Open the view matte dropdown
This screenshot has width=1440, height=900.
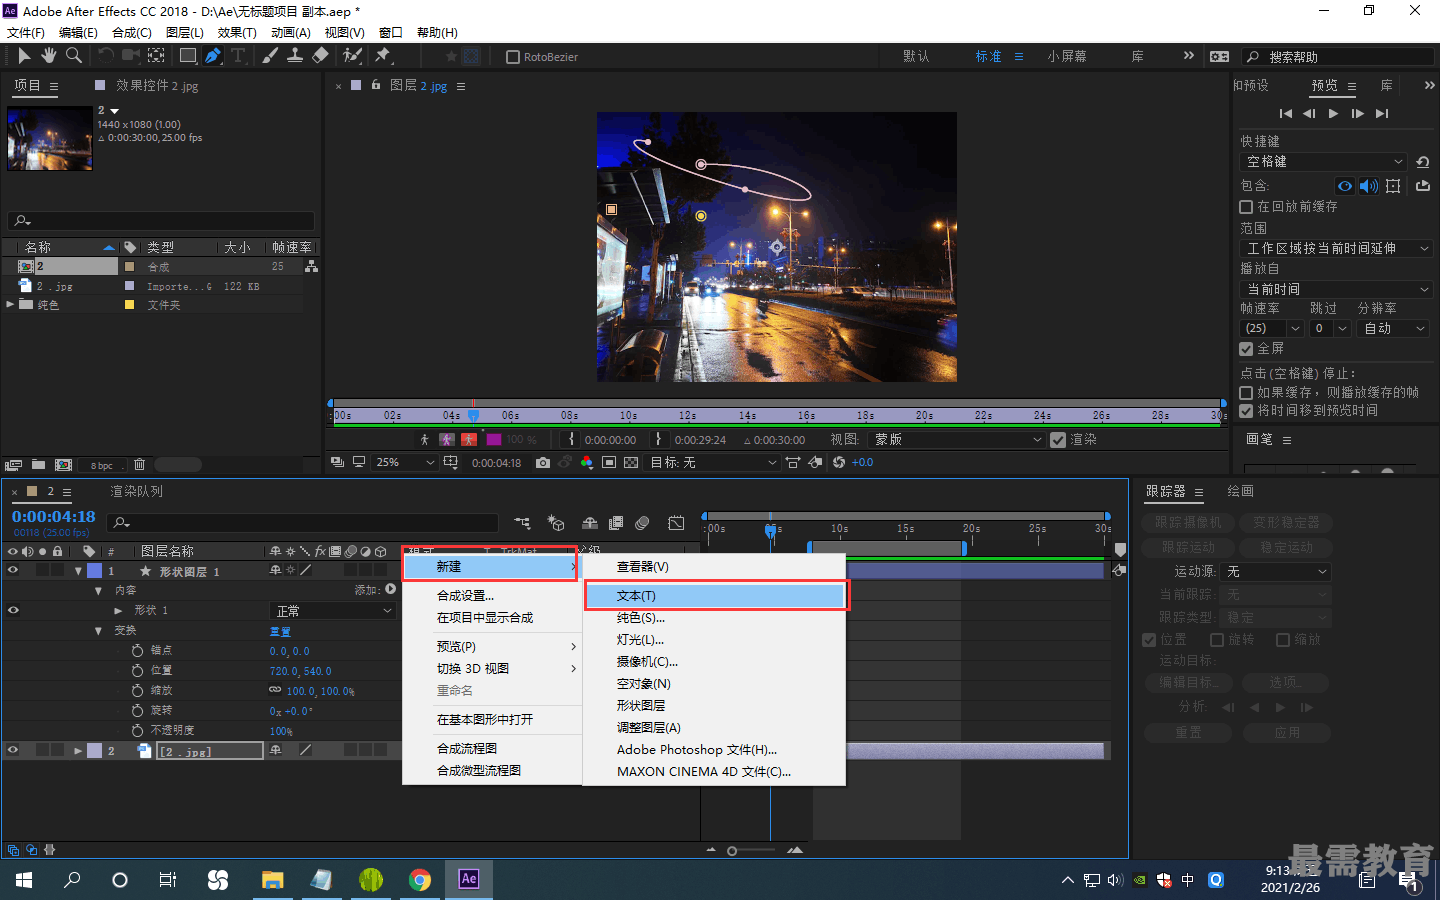[x=958, y=440]
